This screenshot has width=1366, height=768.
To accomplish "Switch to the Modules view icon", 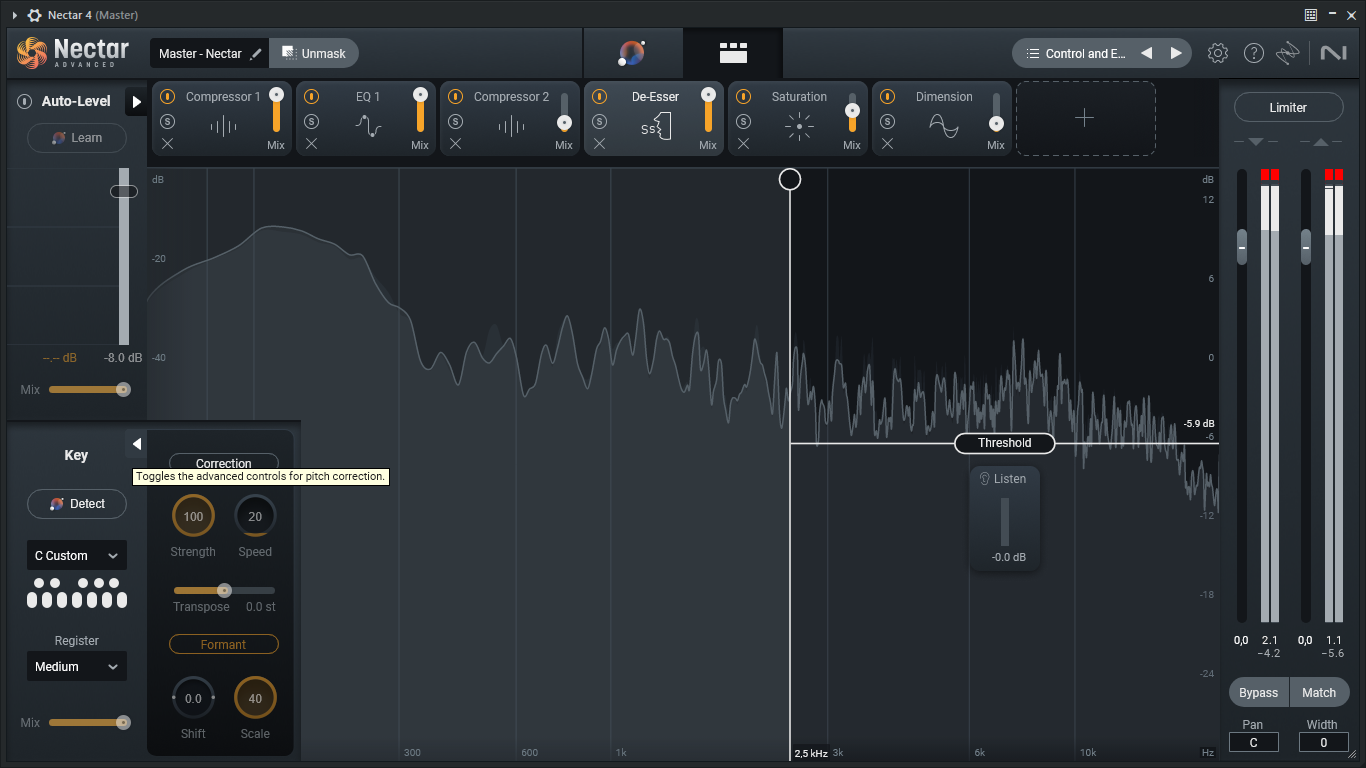I will (x=733, y=53).
